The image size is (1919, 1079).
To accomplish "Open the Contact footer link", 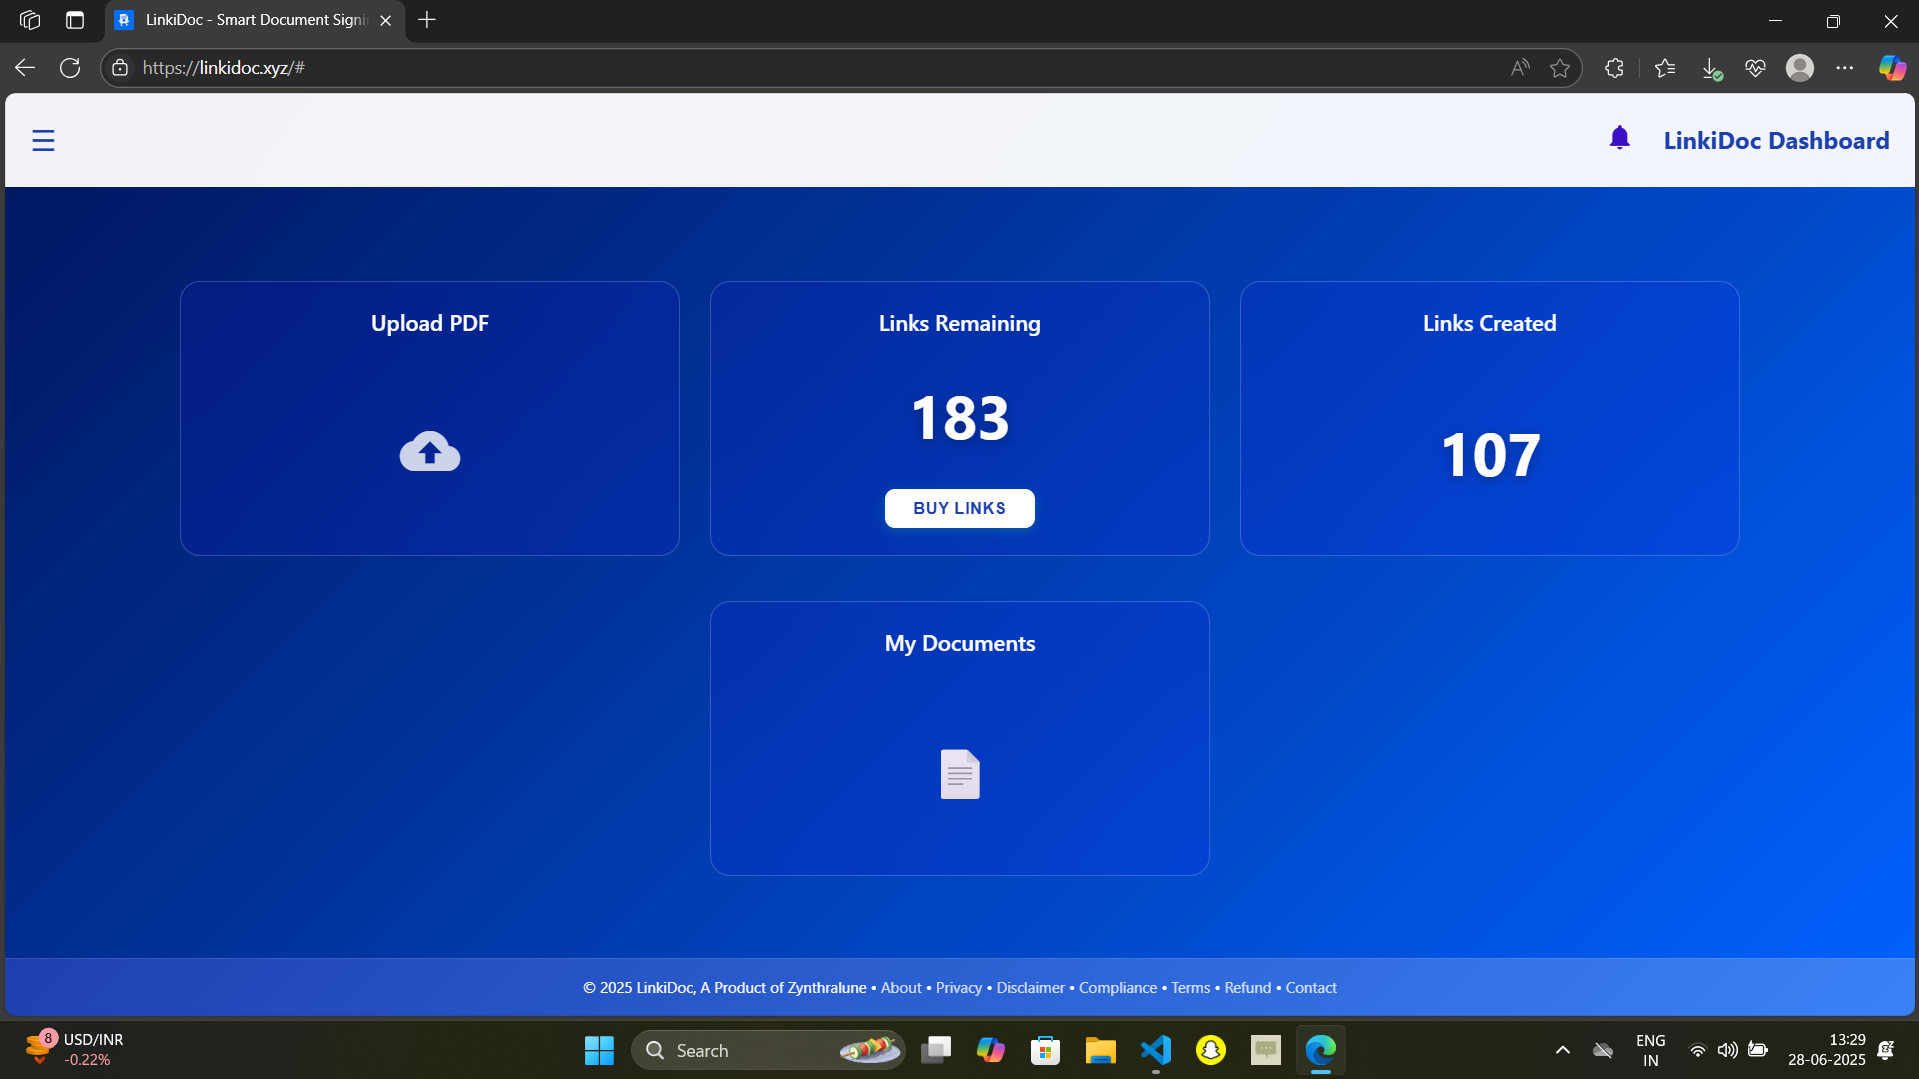I will tap(1310, 987).
